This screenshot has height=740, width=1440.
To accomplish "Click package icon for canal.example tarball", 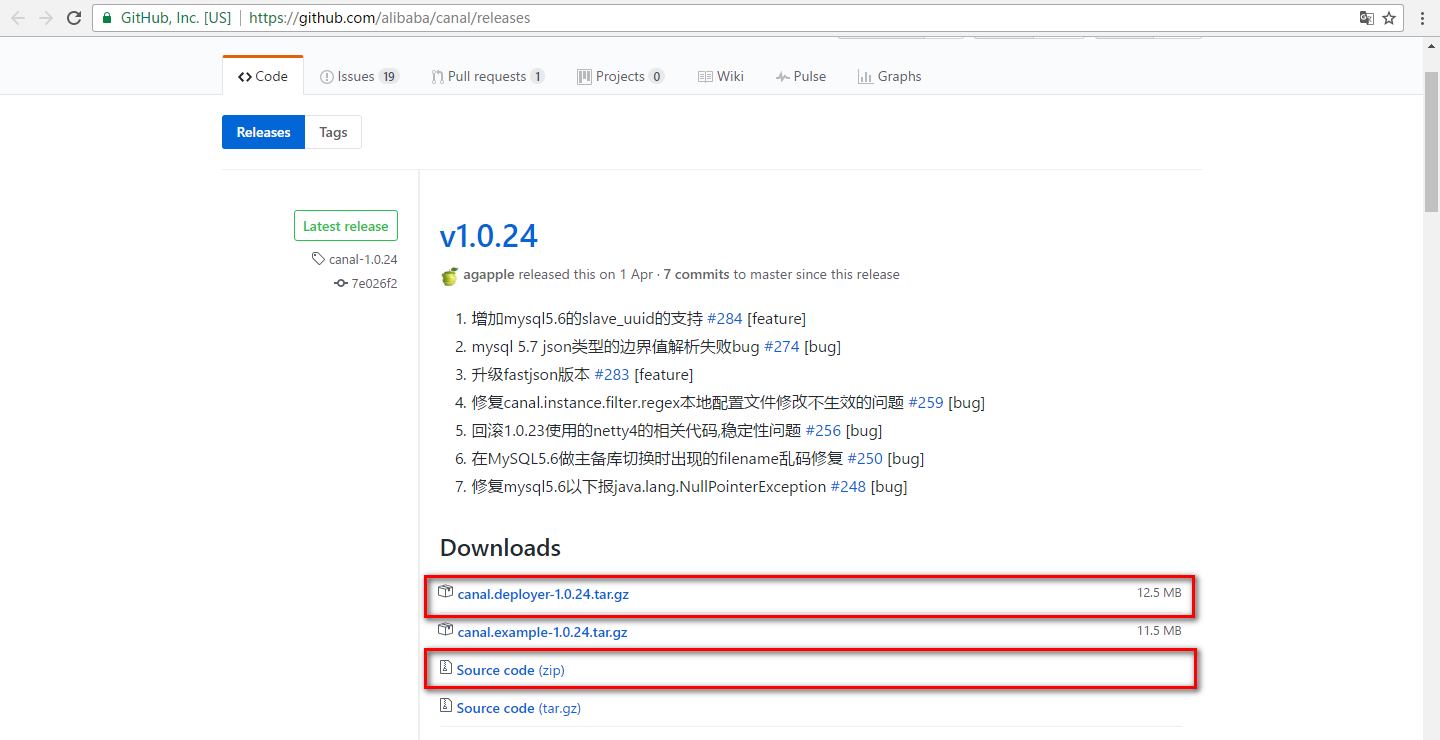I will point(446,630).
